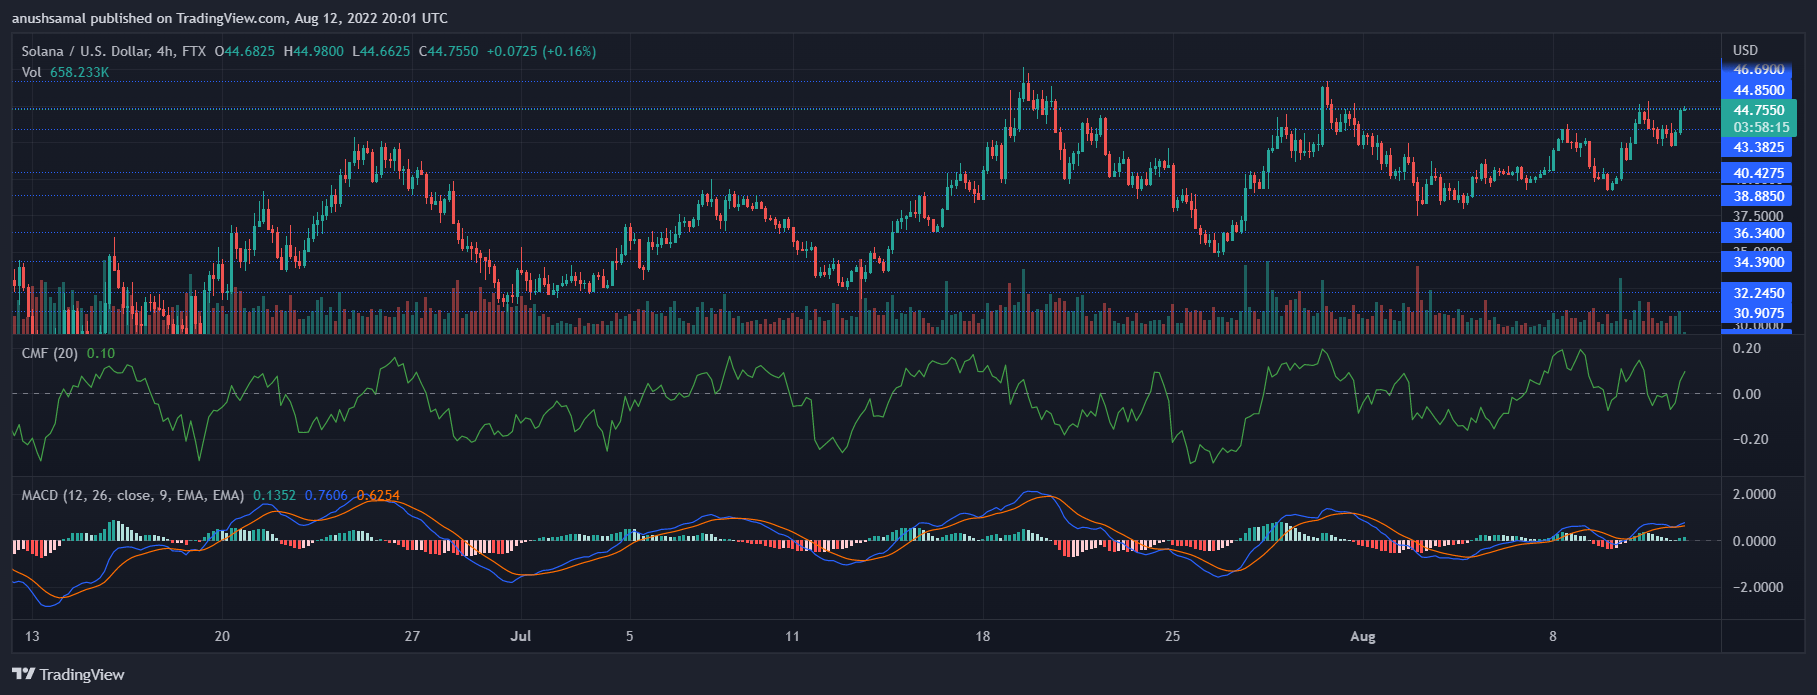Screen dimensions: 1817x695
Task: Click the bar countdown timer 03:58:15
Action: pos(1759,127)
